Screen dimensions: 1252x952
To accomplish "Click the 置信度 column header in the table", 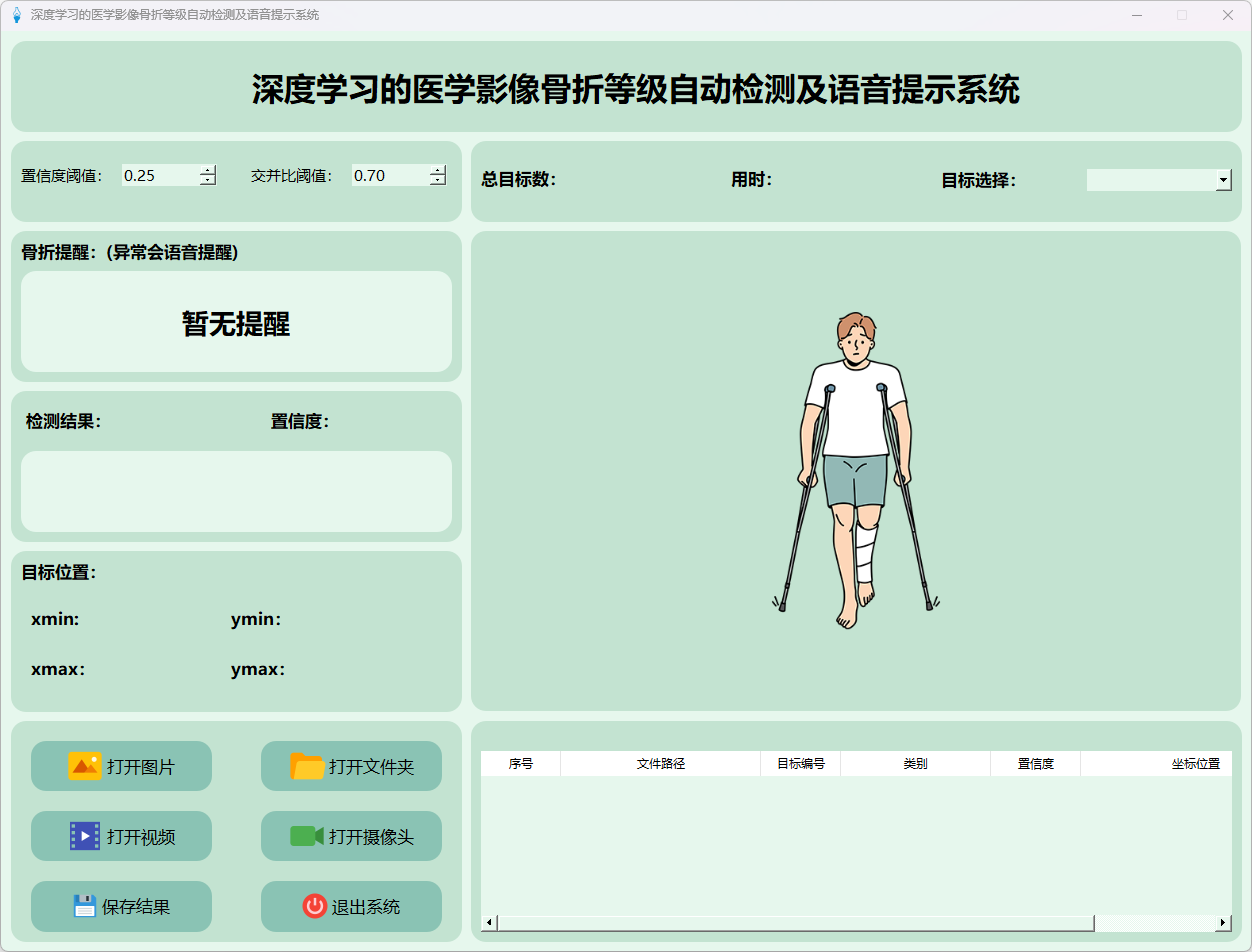I will [x=1035, y=764].
